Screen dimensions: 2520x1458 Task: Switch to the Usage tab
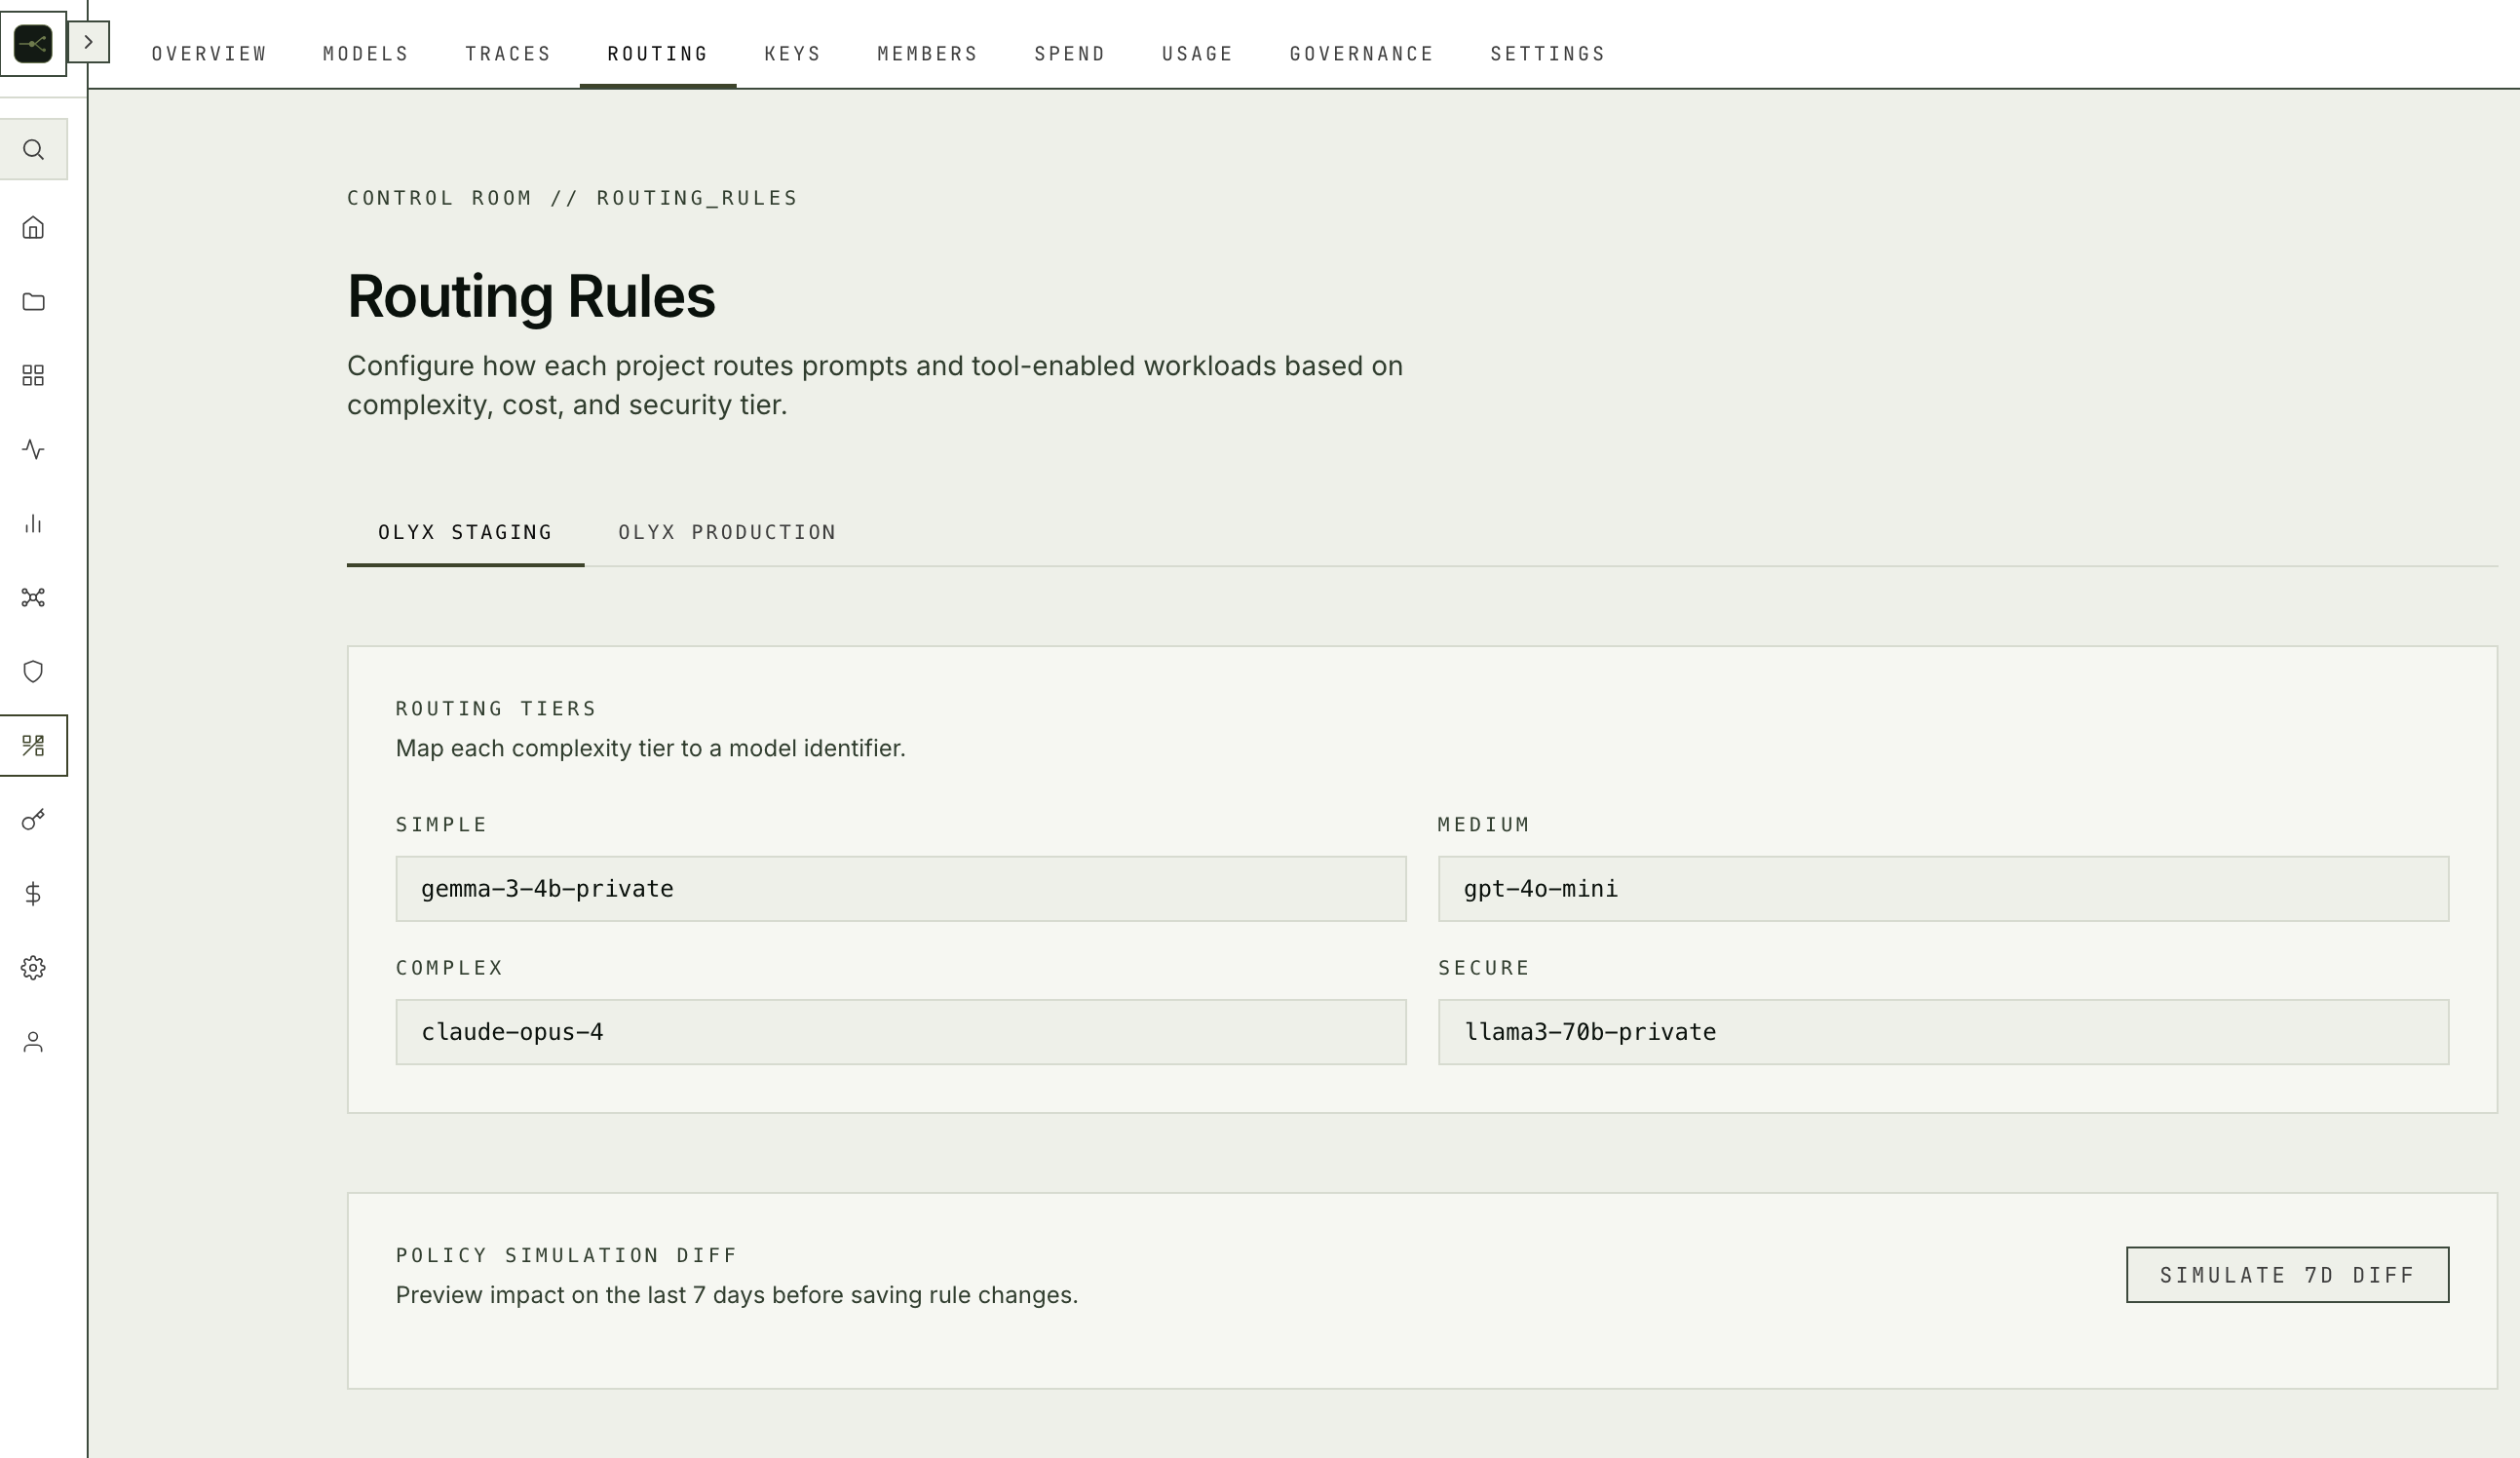coord(1198,54)
